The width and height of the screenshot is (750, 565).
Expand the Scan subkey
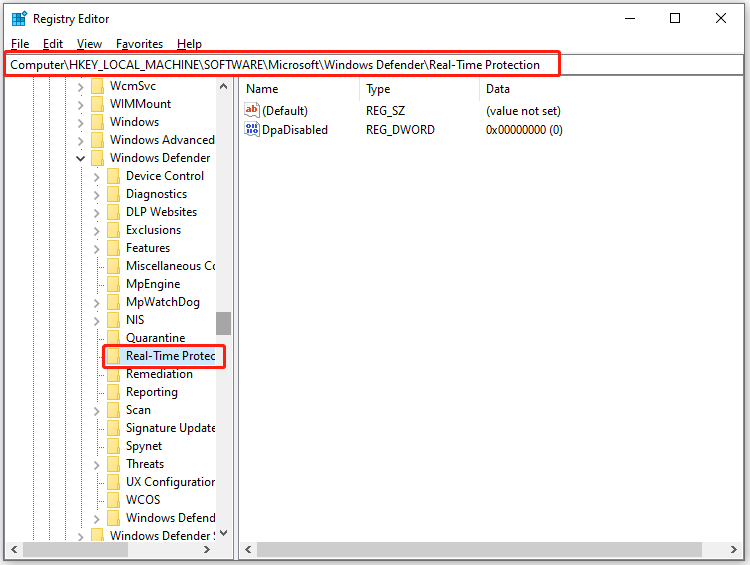coord(97,411)
